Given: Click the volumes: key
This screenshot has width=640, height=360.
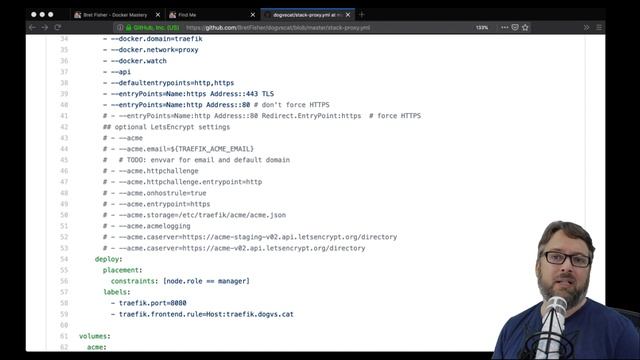Looking at the screenshot, I should pyautogui.click(x=95, y=336).
